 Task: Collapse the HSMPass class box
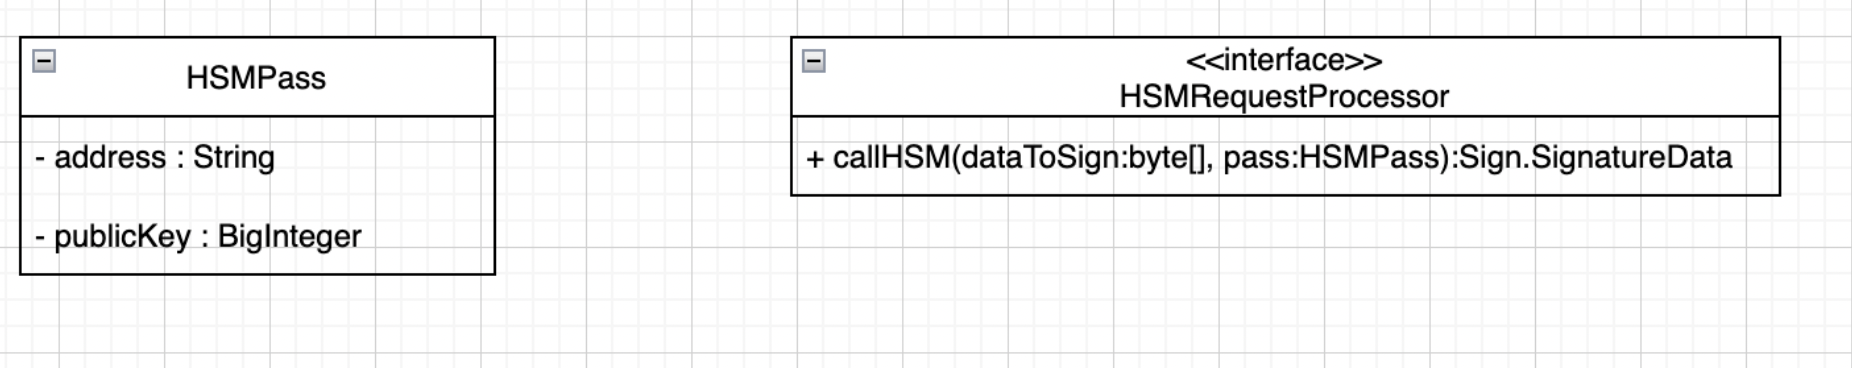point(44,61)
